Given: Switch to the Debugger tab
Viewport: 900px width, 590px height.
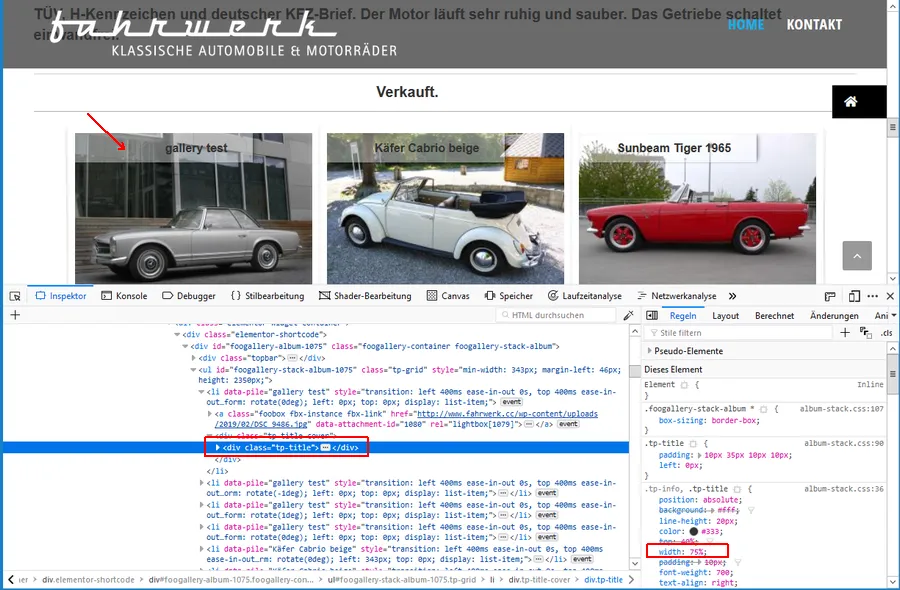Looking at the screenshot, I should (x=189, y=296).
